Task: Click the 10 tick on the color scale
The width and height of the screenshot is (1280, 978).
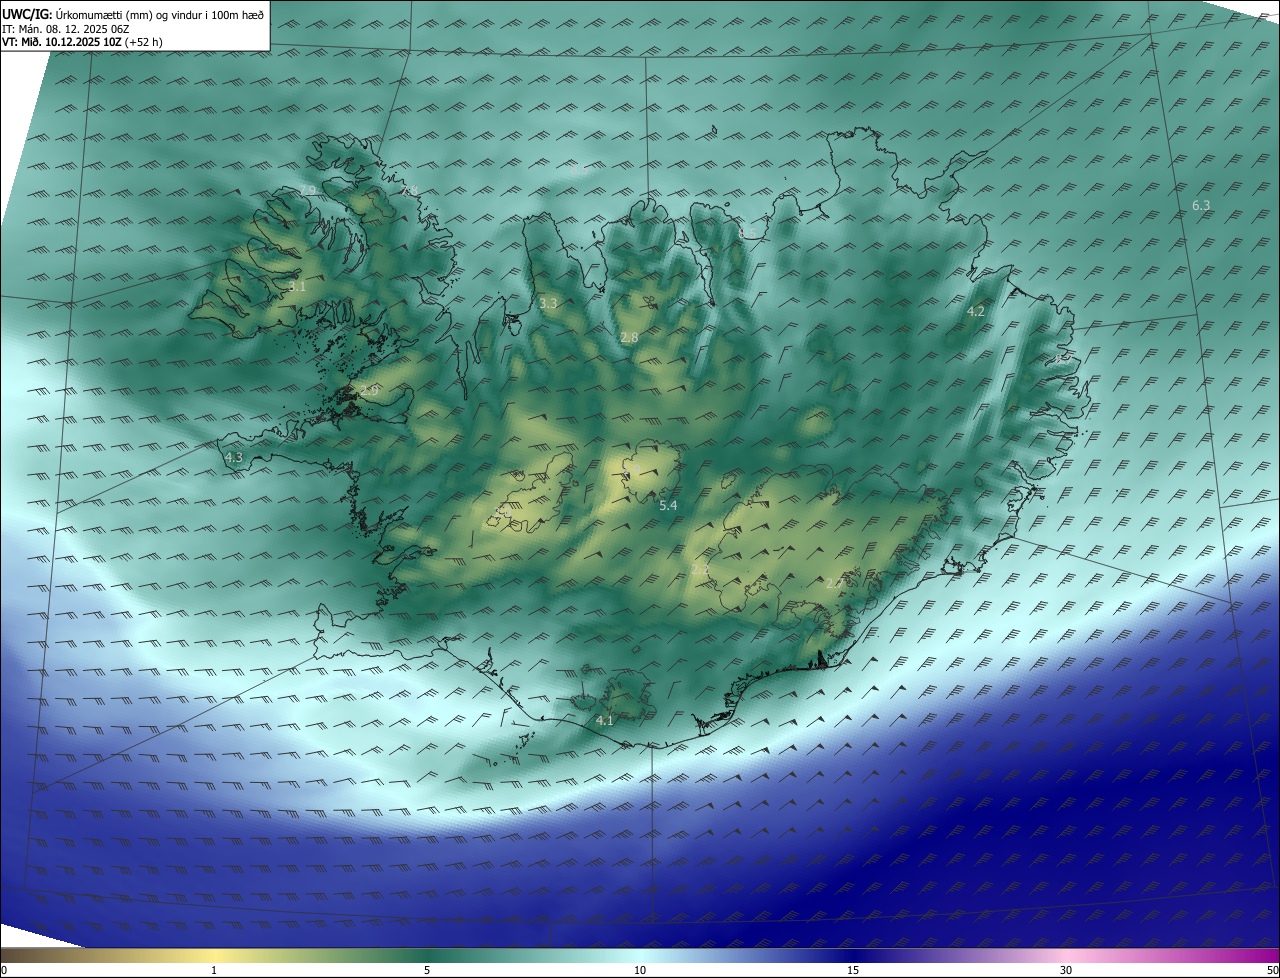Action: point(640,970)
